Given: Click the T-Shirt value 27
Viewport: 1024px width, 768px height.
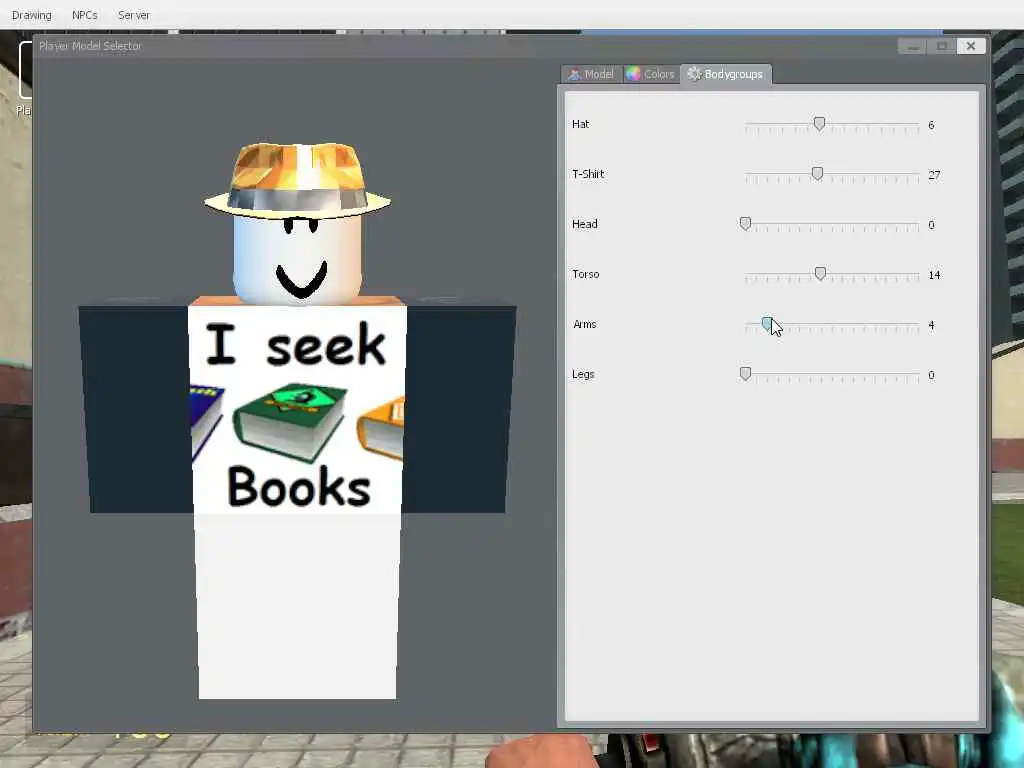Looking at the screenshot, I should pos(935,175).
